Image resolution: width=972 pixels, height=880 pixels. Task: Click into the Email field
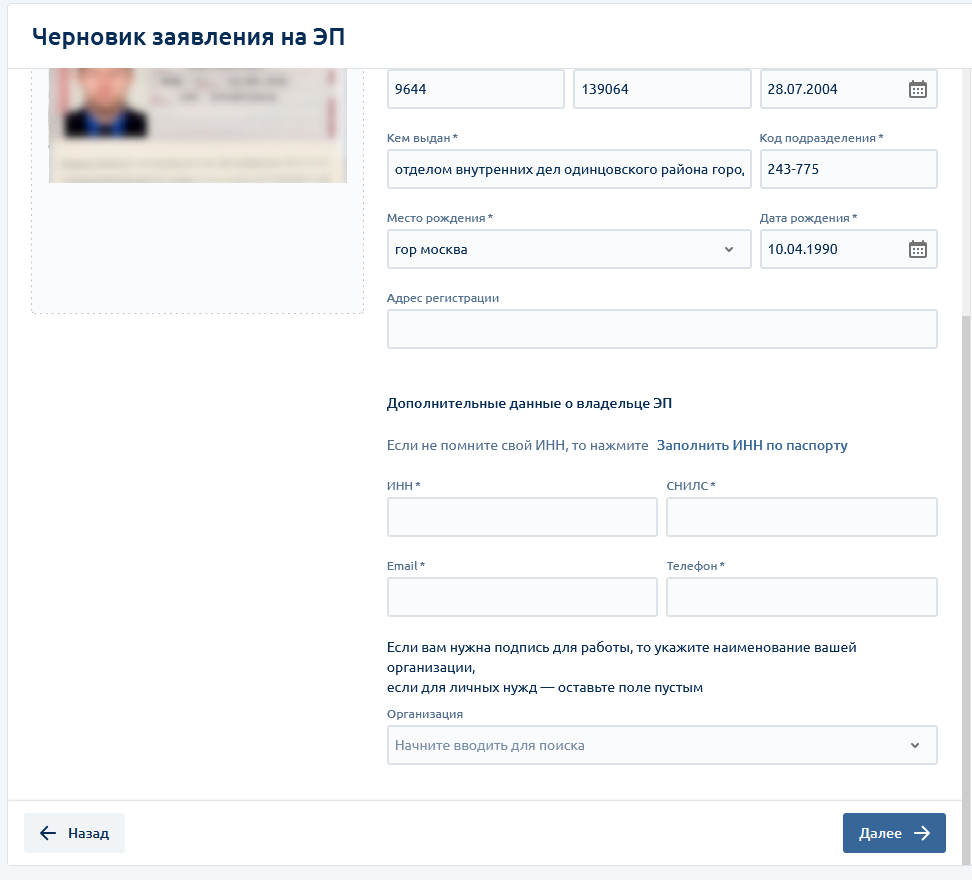coord(522,597)
